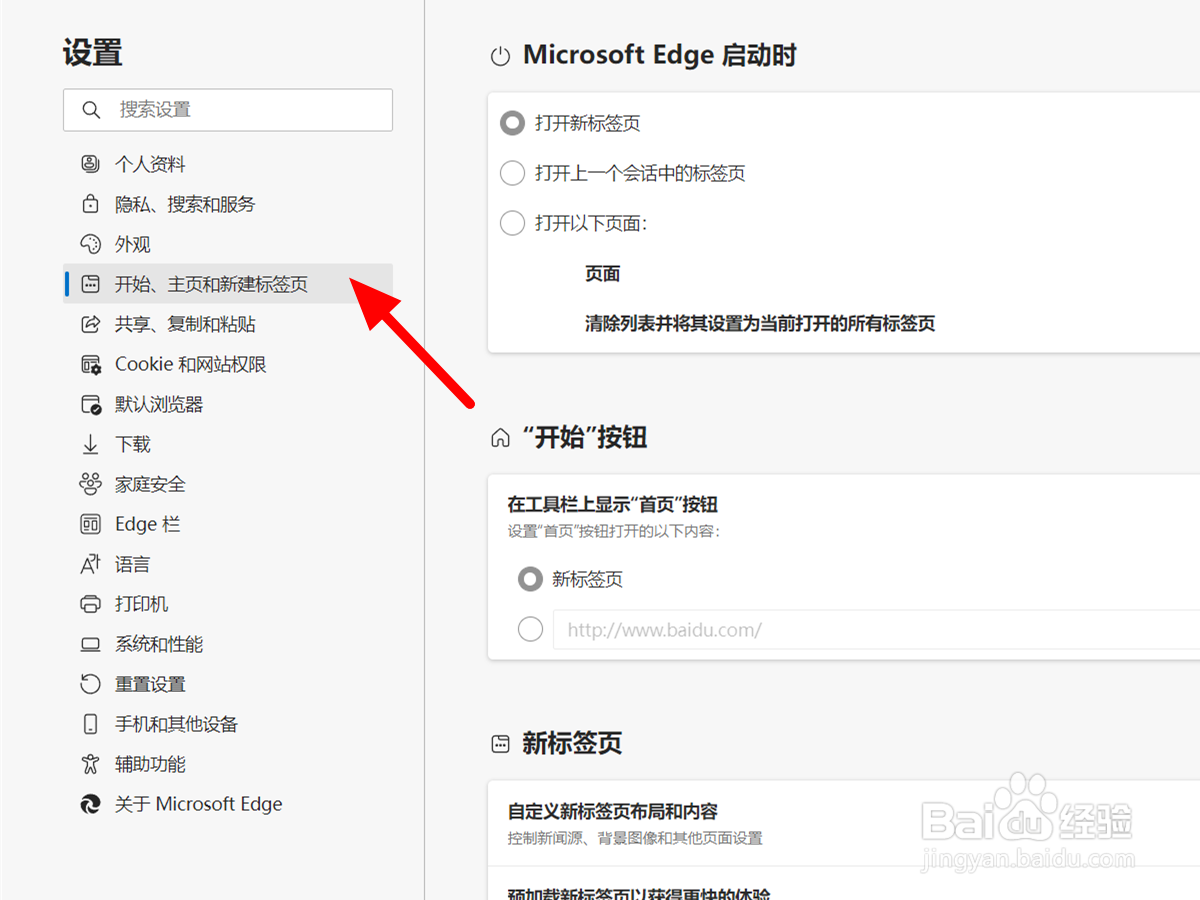This screenshot has height=900, width=1200.
Task: Open 下载 settings page
Action: point(228,444)
